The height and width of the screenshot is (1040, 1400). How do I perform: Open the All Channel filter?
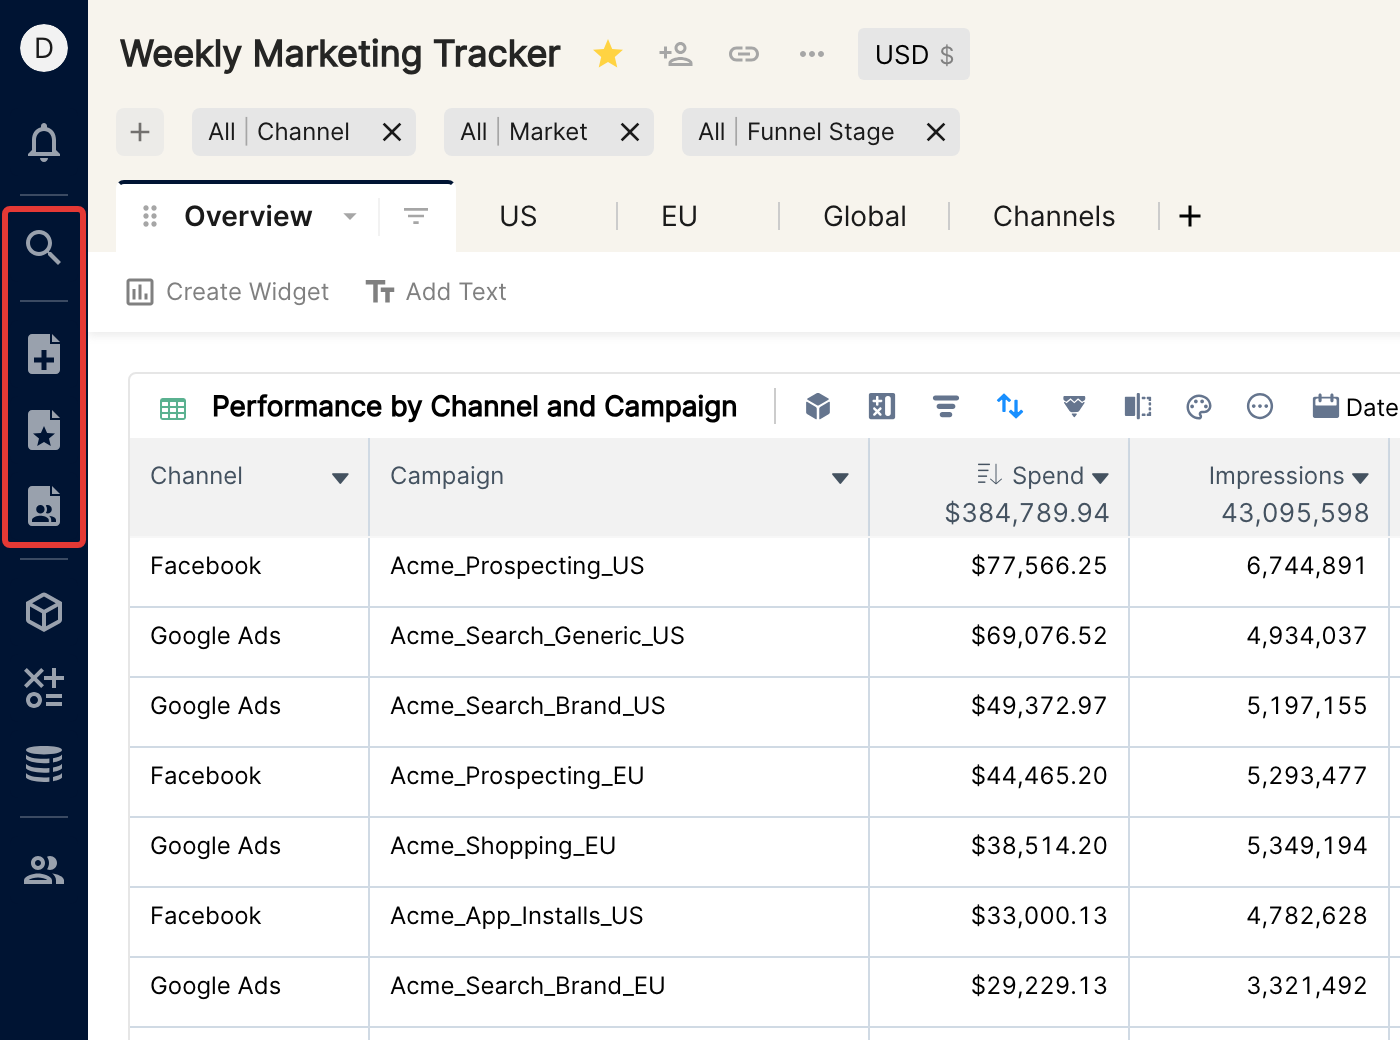(279, 132)
